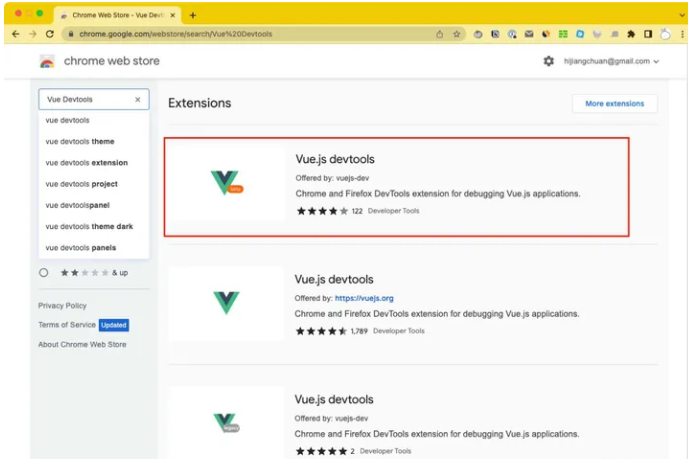The image size is (688, 459).
Task: Open the Chrome three-dot menu
Action: [x=682, y=34]
